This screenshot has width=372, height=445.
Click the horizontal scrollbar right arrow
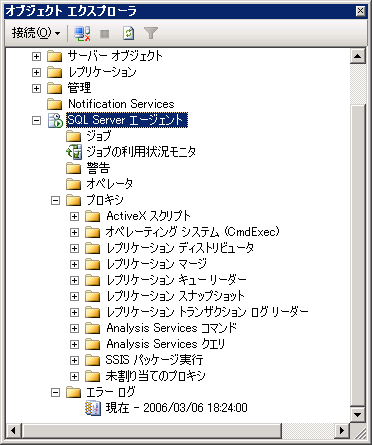coord(342,431)
